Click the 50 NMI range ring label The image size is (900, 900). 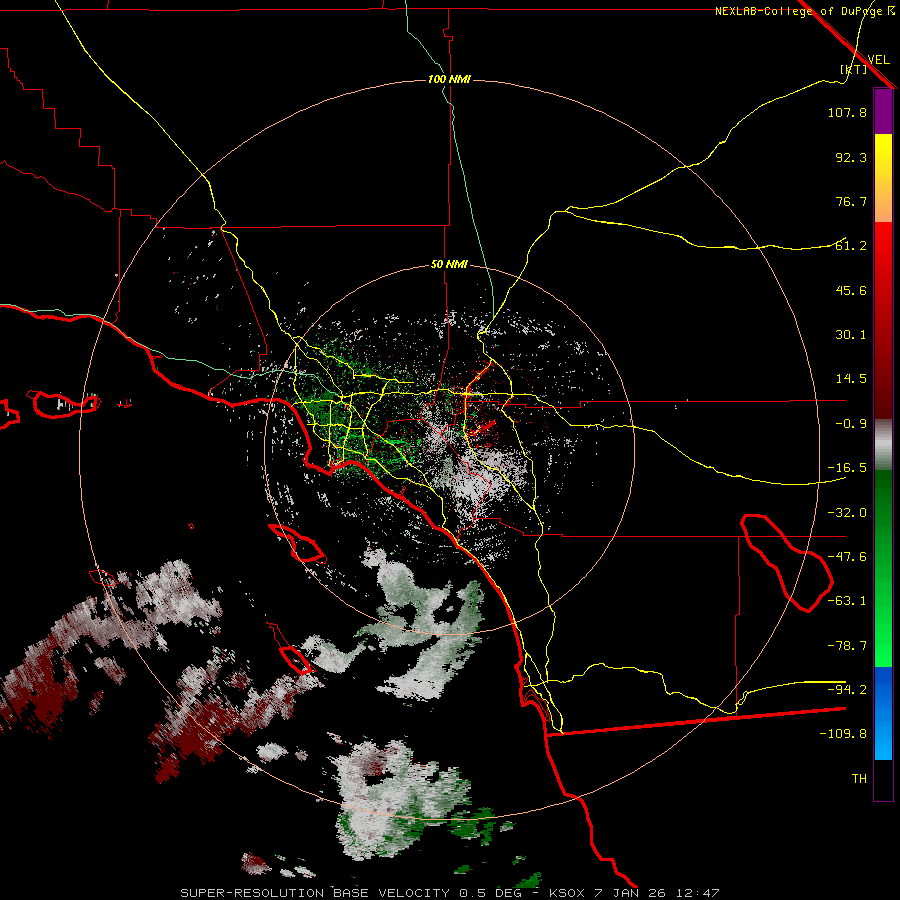click(x=449, y=265)
